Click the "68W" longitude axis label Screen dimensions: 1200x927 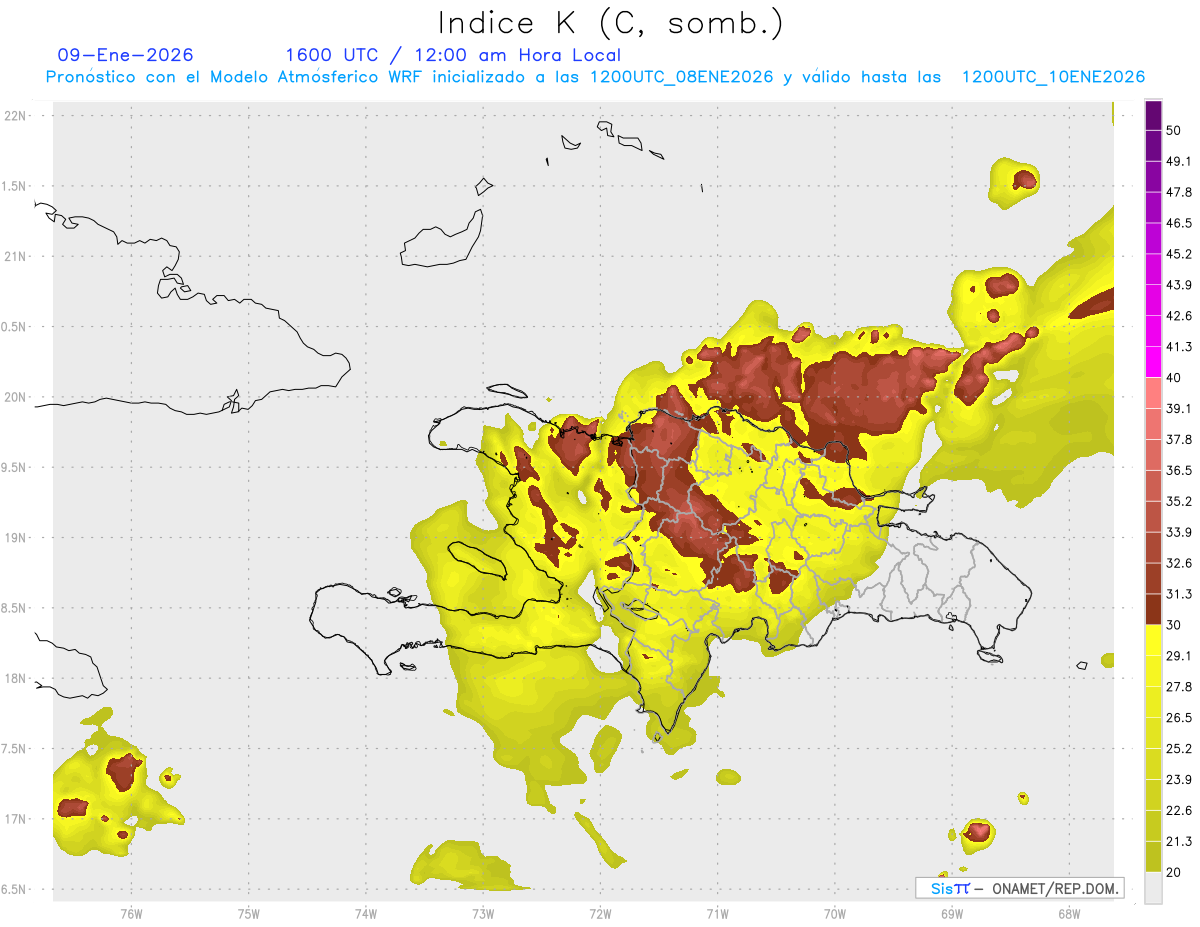click(x=1068, y=913)
